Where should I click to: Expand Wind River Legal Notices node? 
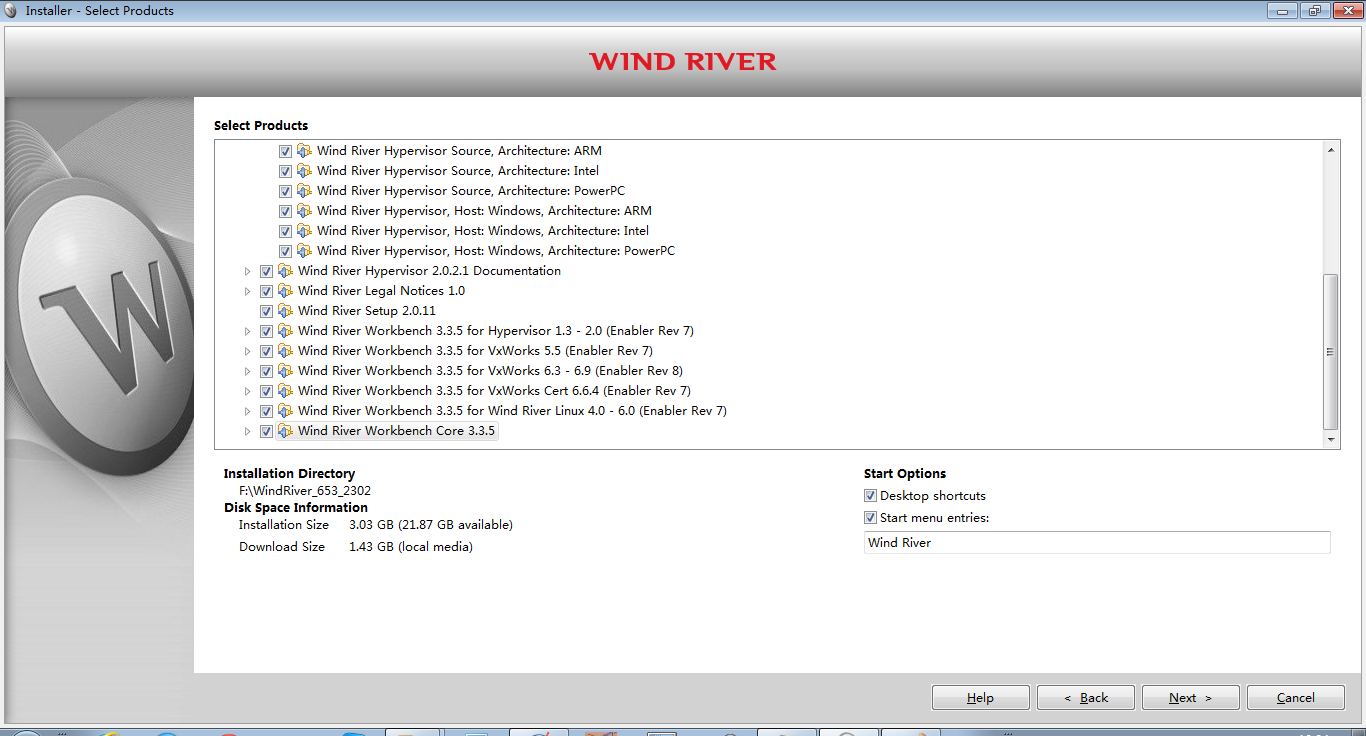tap(248, 291)
